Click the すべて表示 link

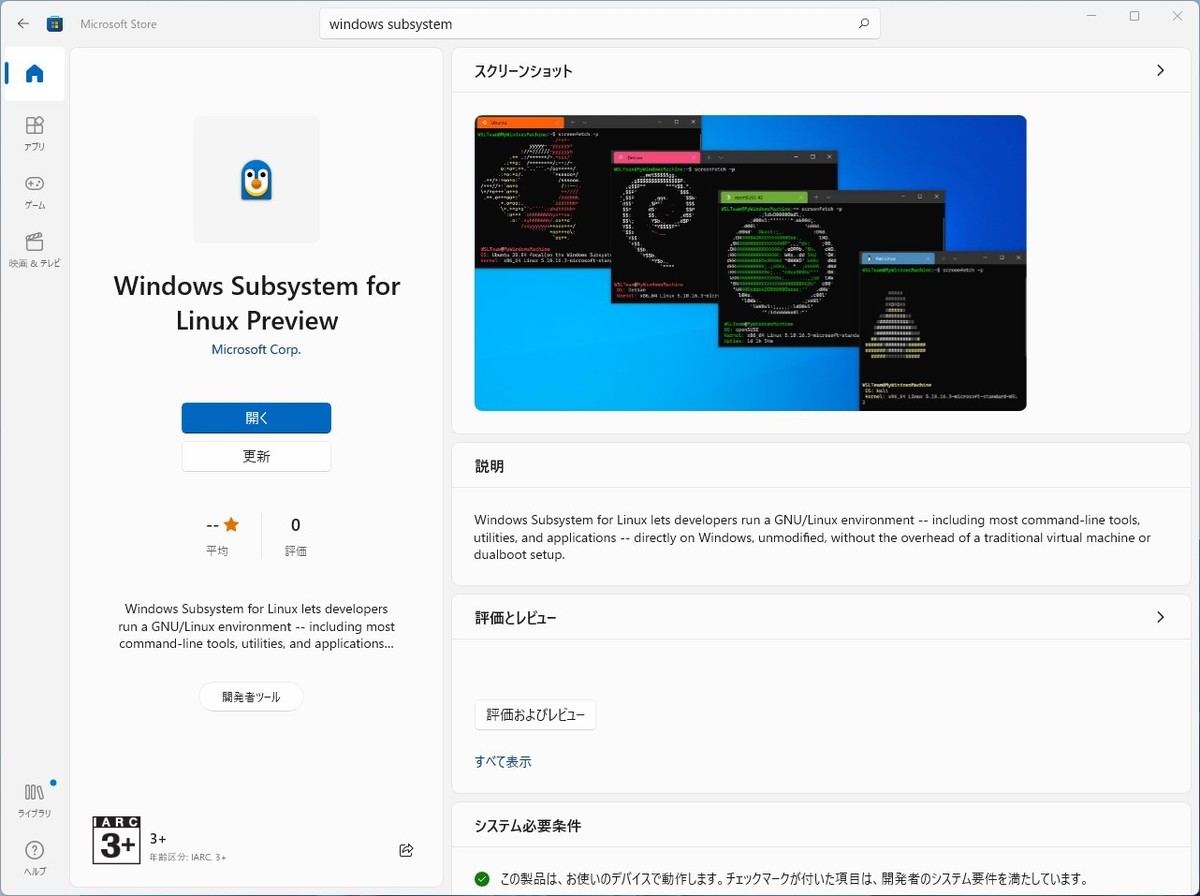(503, 762)
